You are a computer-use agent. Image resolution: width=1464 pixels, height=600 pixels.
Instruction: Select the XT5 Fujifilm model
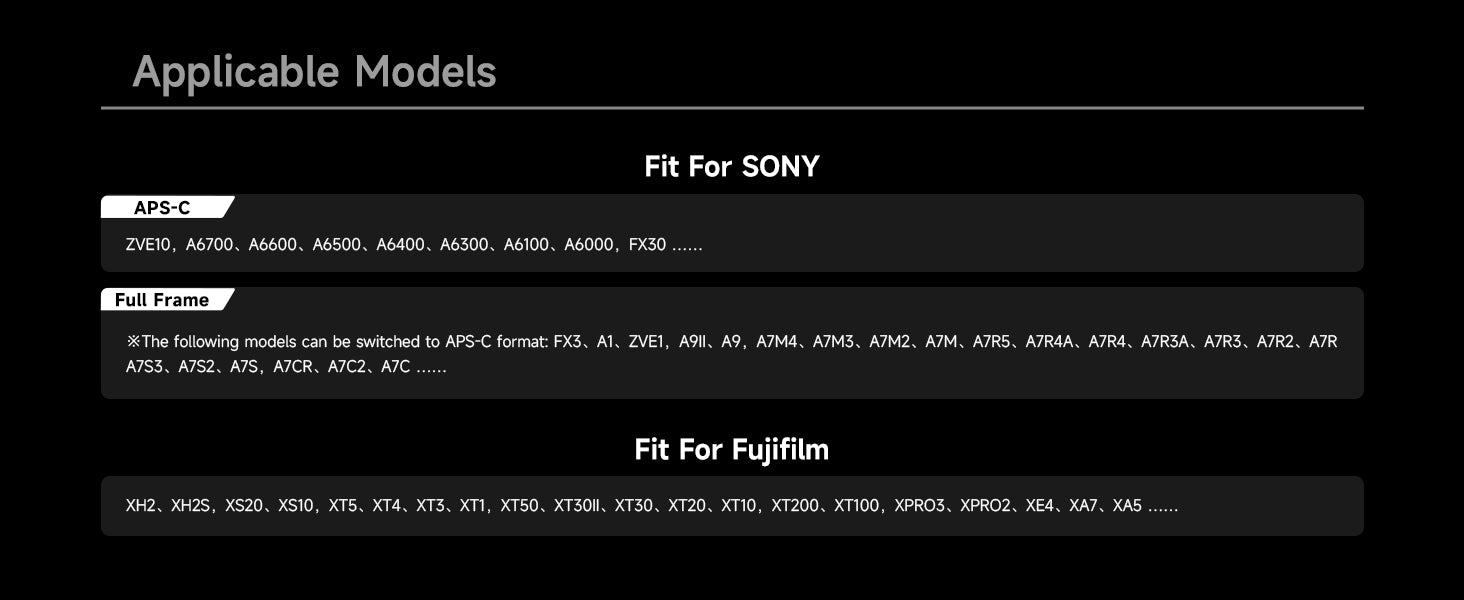343,506
